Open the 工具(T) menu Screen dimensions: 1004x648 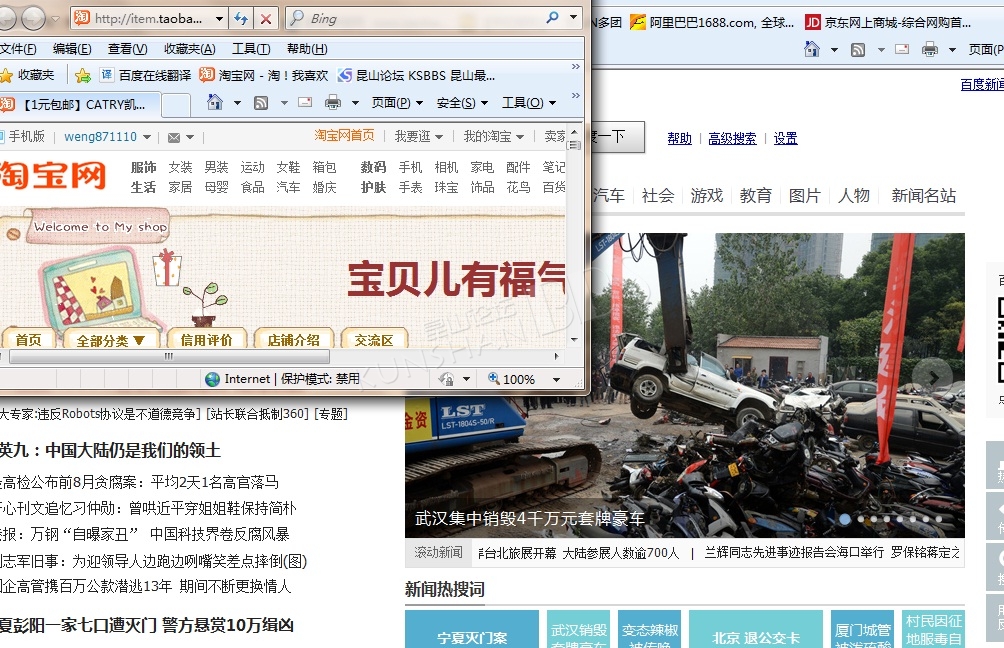251,49
